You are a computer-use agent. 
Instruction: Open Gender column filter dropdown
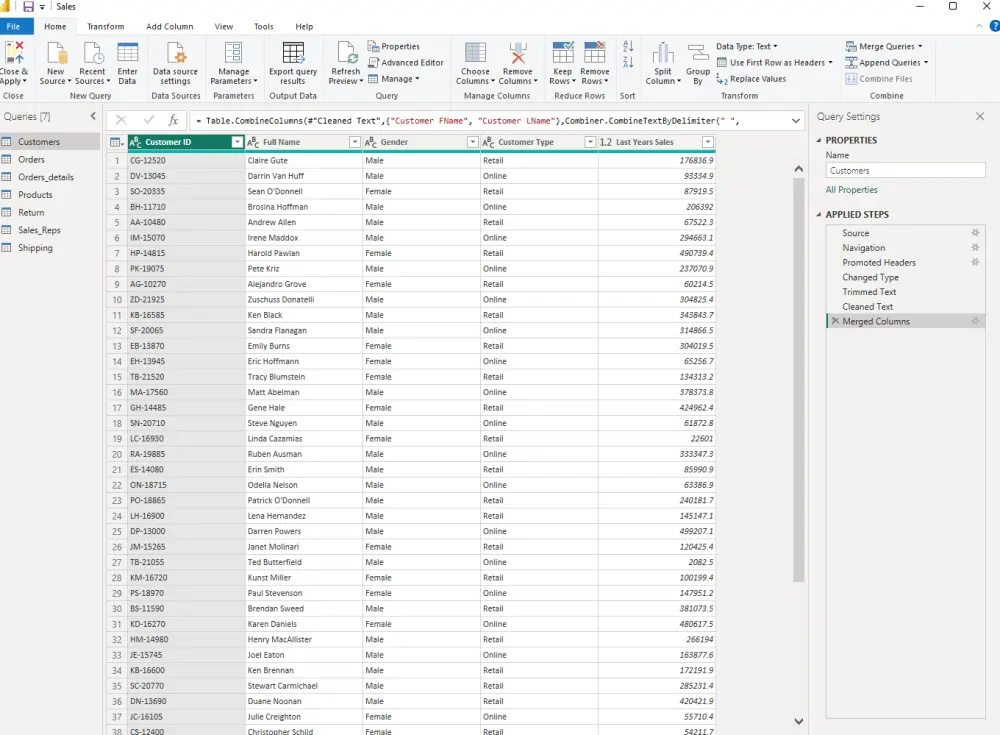[472, 142]
